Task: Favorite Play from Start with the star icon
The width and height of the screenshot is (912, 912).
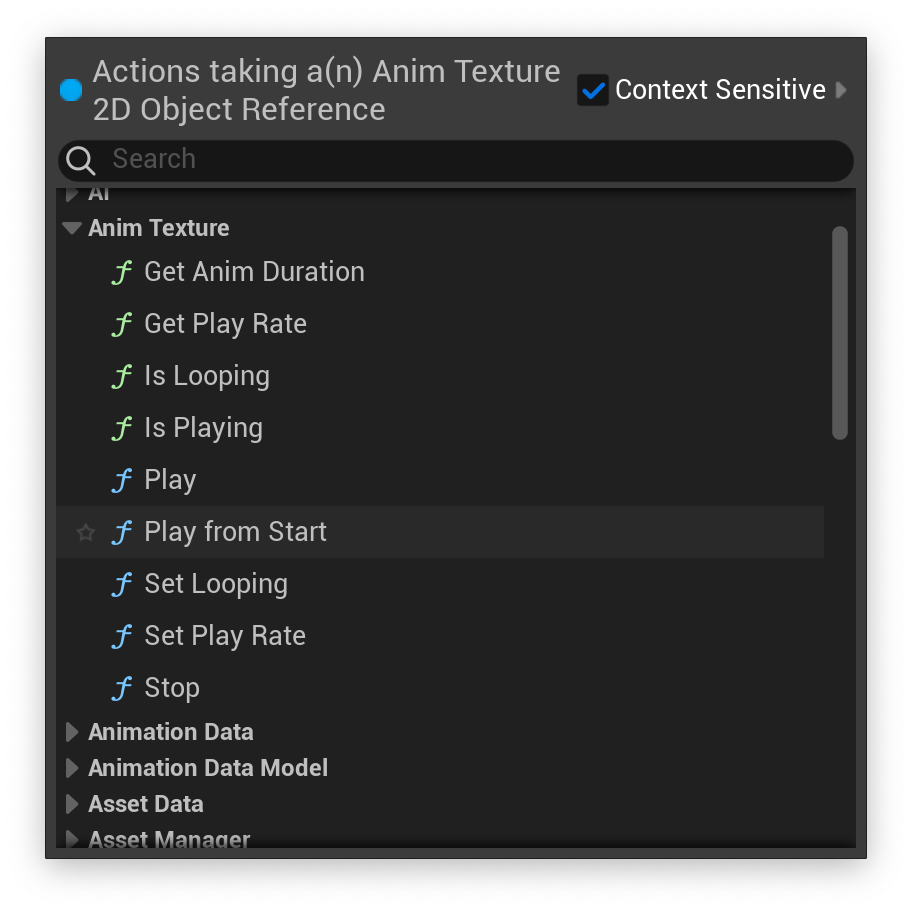Action: pos(86,532)
